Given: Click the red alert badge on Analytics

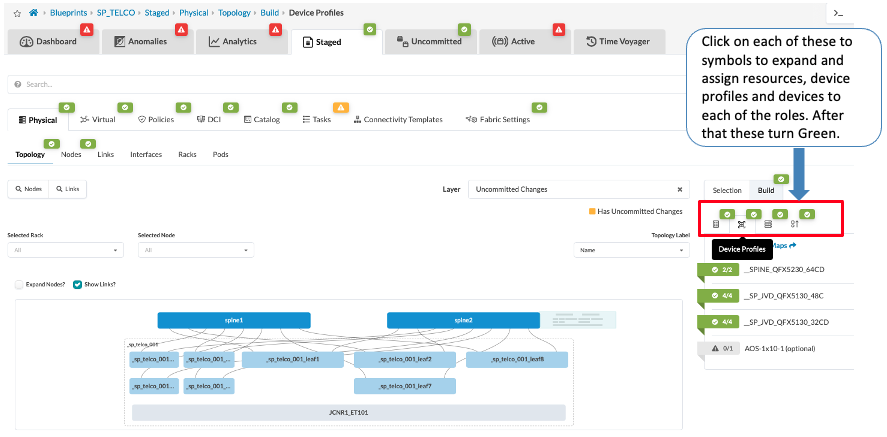Looking at the screenshot, I should (x=275, y=28).
